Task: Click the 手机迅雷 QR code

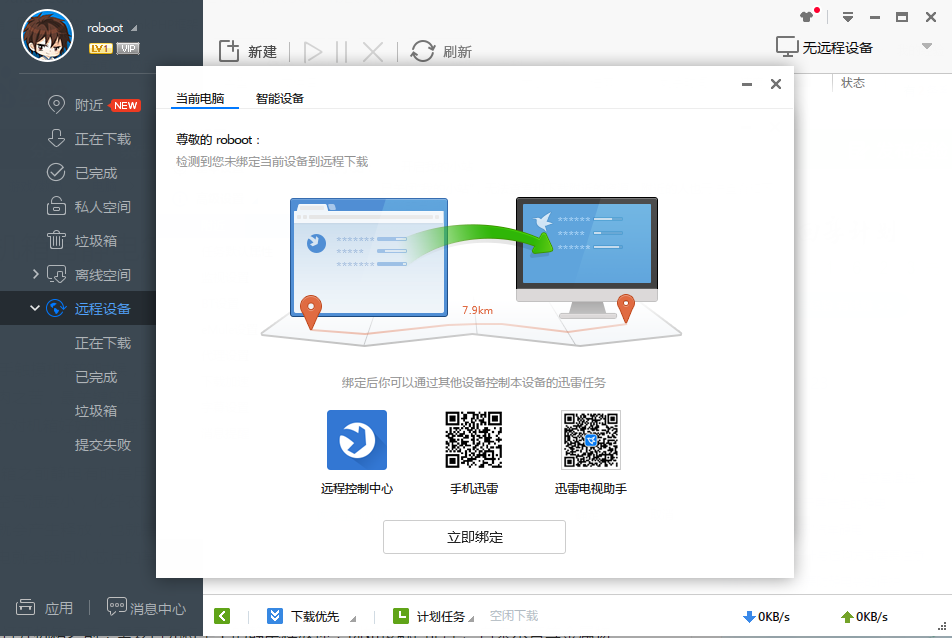Action: pos(474,440)
